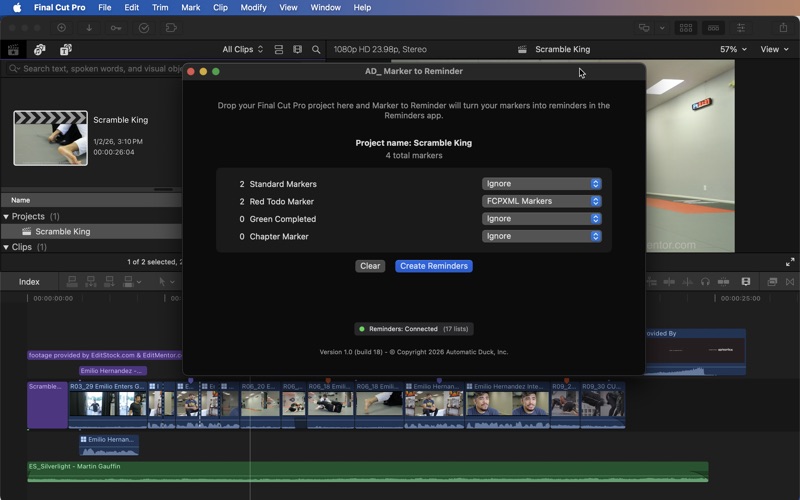The width and height of the screenshot is (800, 500).
Task: Toggle the Timeline visibility button
Action: 713,28
